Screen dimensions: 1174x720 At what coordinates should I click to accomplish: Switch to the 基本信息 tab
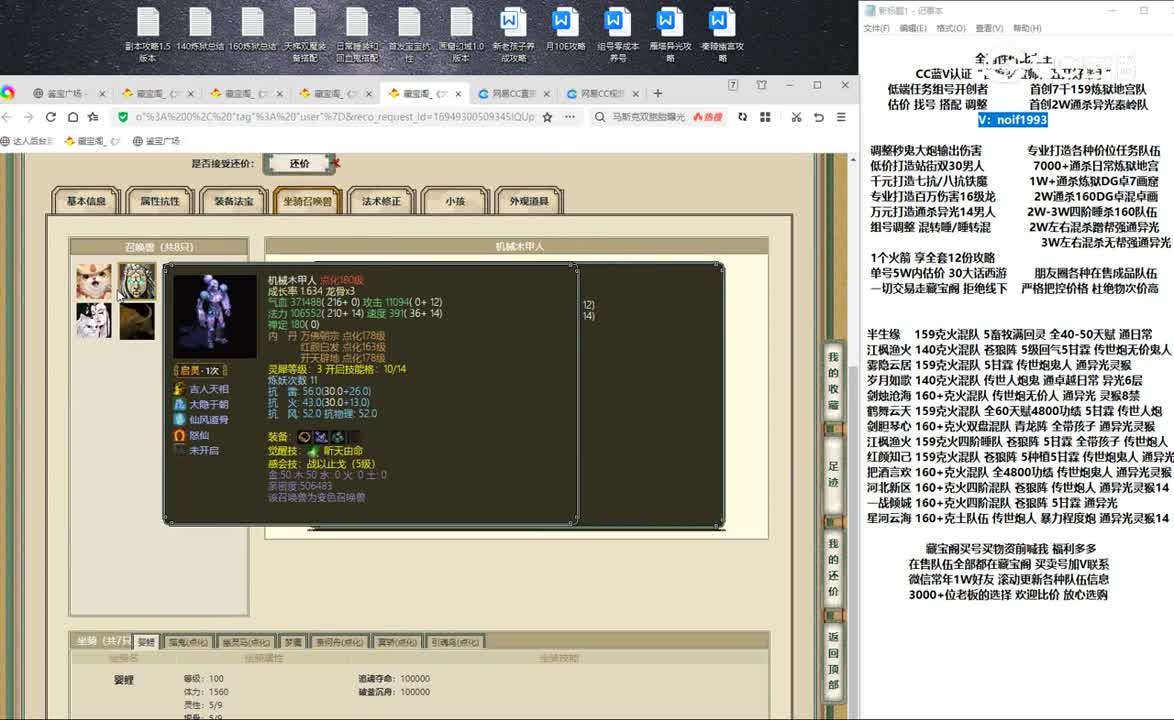click(86, 201)
